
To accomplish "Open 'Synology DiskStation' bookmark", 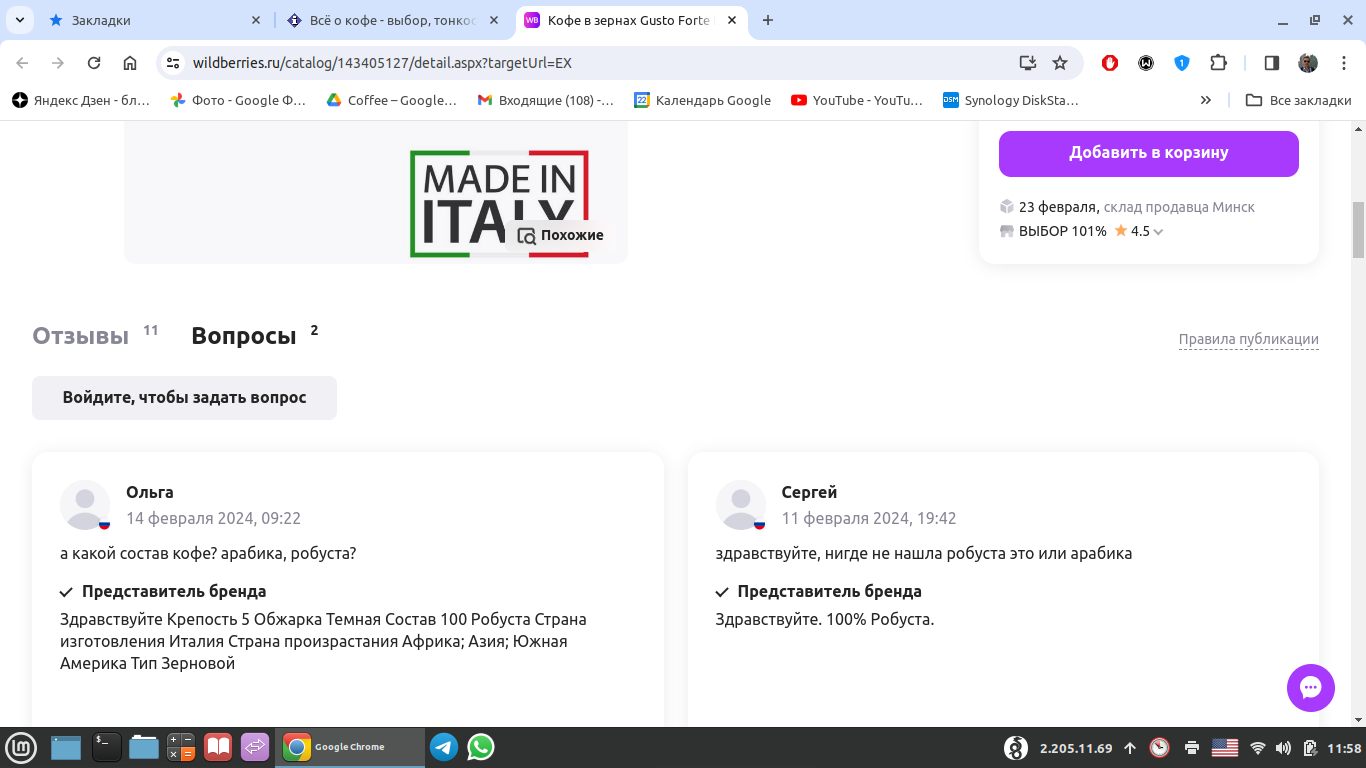I will 1011,100.
